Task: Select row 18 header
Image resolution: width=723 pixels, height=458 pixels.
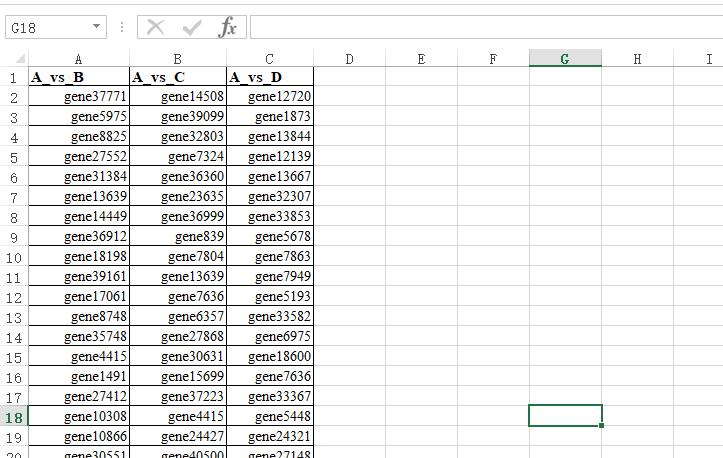Action: point(14,416)
